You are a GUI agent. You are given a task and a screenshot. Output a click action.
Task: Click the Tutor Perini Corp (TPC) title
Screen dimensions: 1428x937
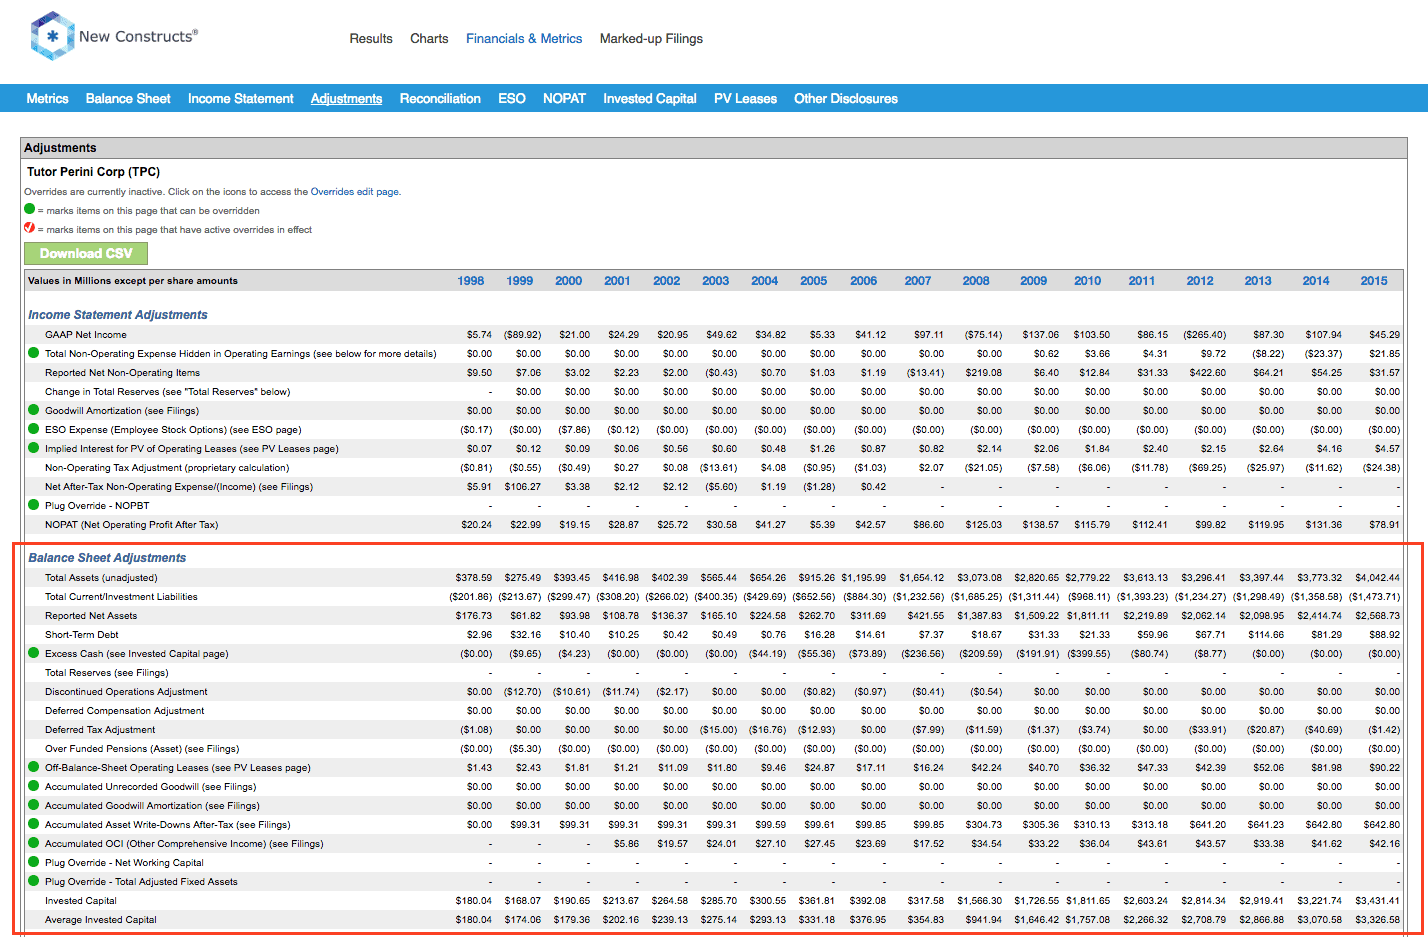[x=93, y=172]
